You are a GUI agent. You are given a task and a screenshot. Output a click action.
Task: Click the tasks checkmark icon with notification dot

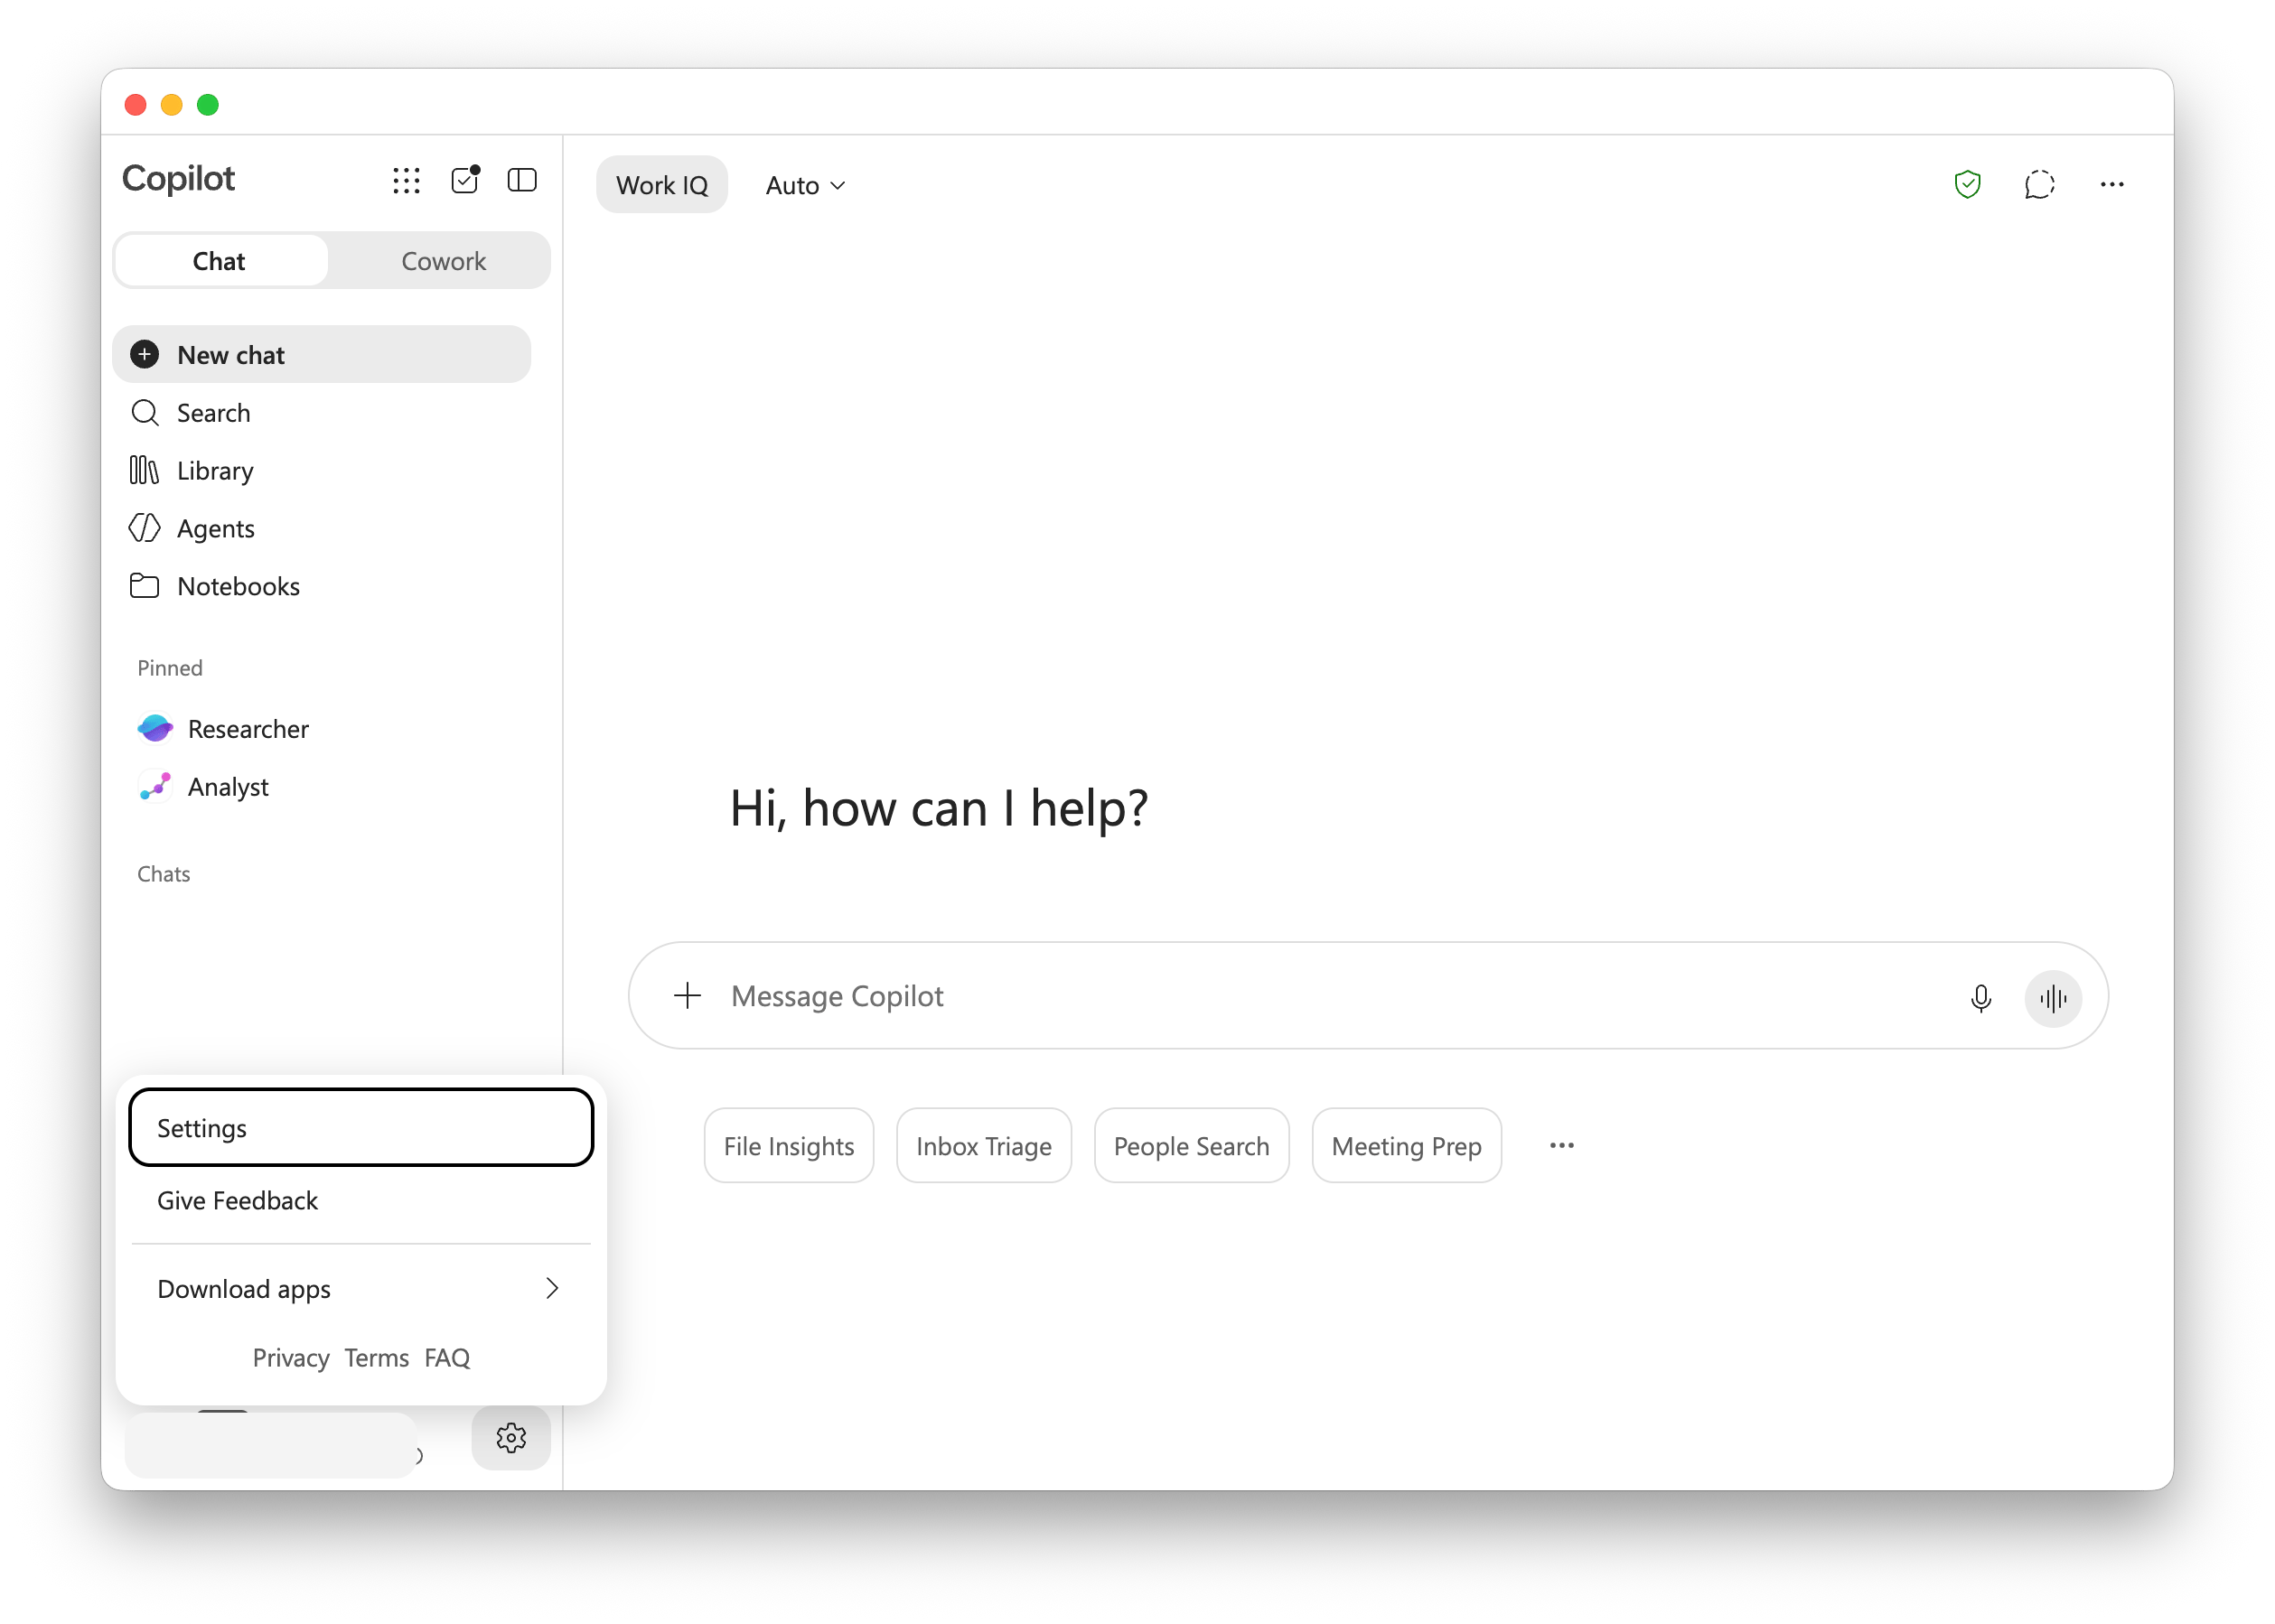tap(465, 180)
